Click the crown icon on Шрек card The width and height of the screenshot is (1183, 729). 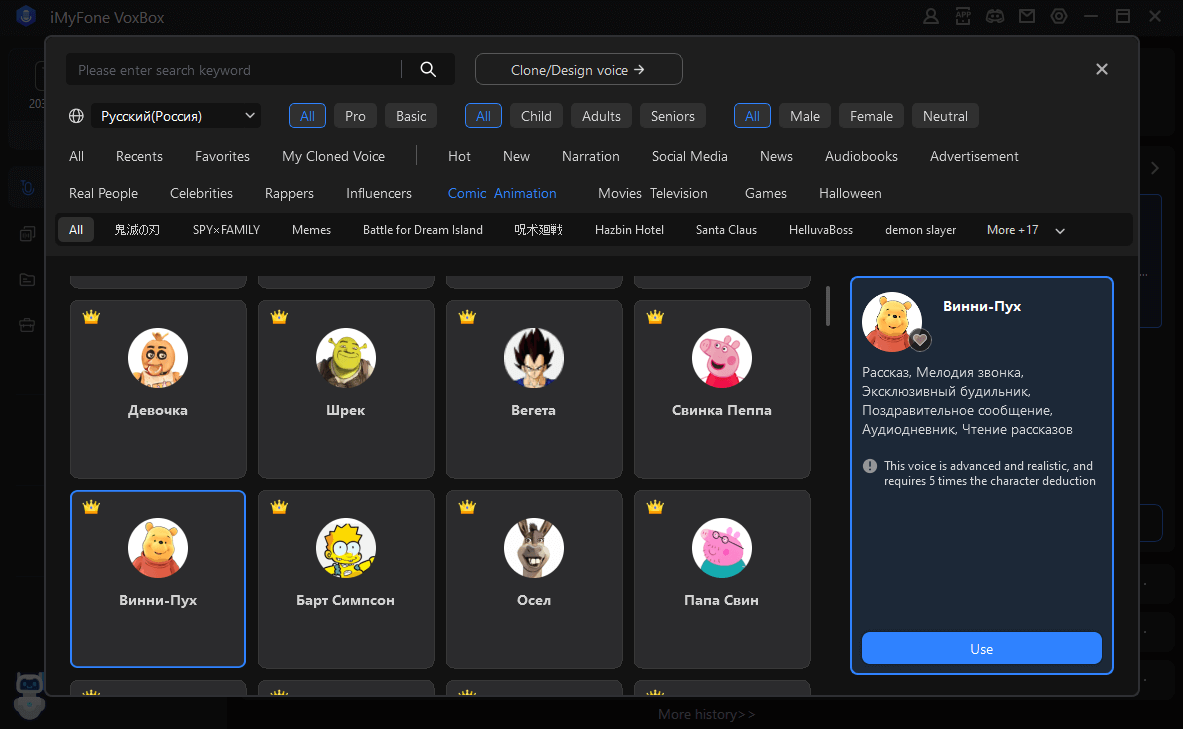click(279, 317)
